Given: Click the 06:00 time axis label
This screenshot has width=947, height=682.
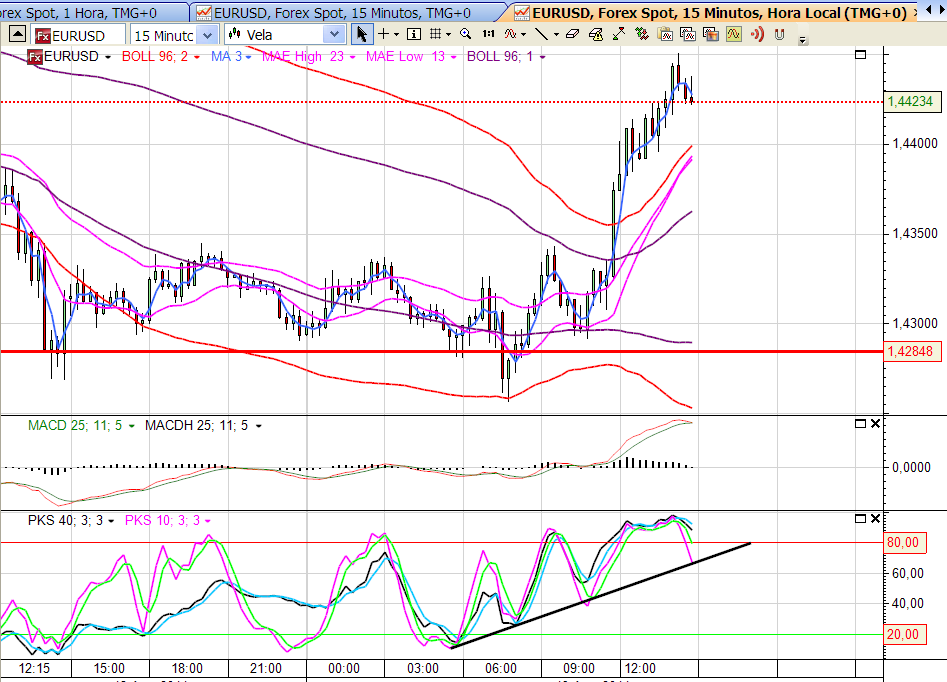Looking at the screenshot, I should tap(501, 669).
